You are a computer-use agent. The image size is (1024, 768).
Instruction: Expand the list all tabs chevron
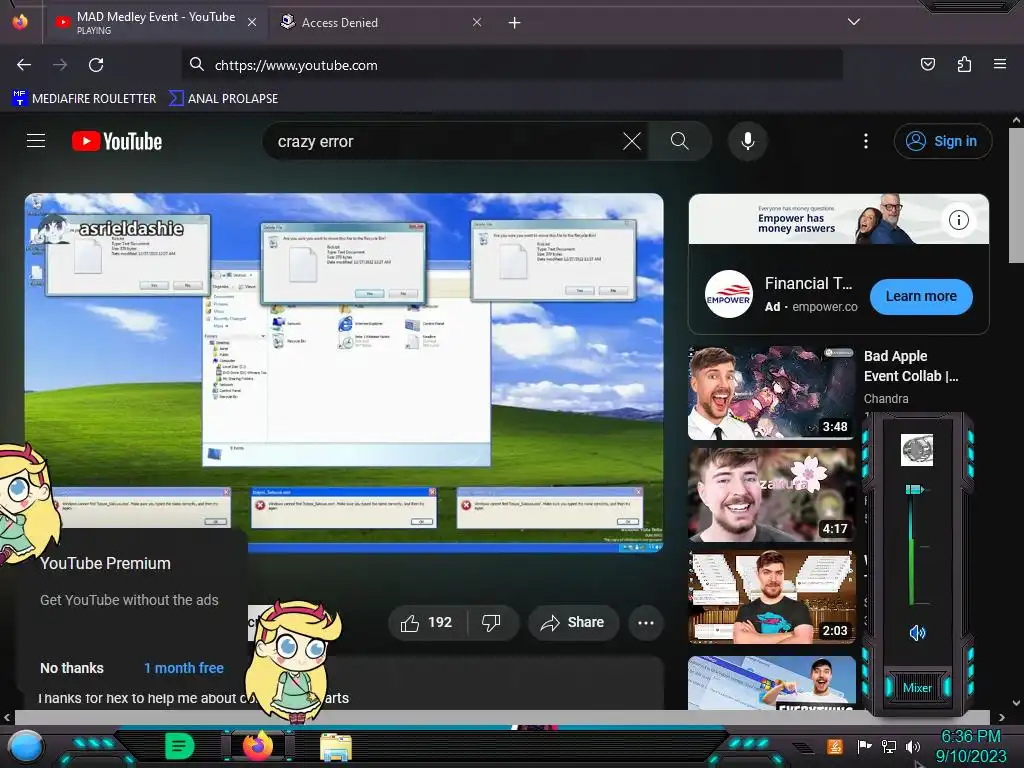[854, 22]
